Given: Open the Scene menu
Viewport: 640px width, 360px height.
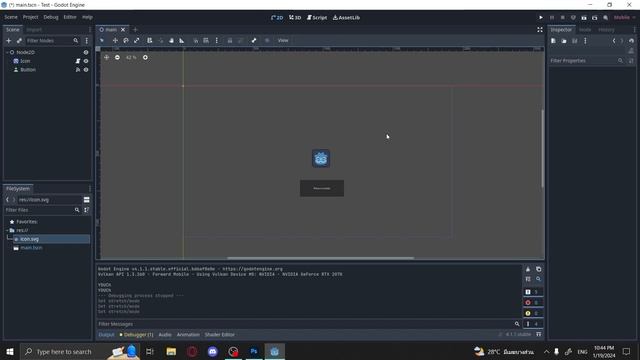Looking at the screenshot, I should 11,17.
